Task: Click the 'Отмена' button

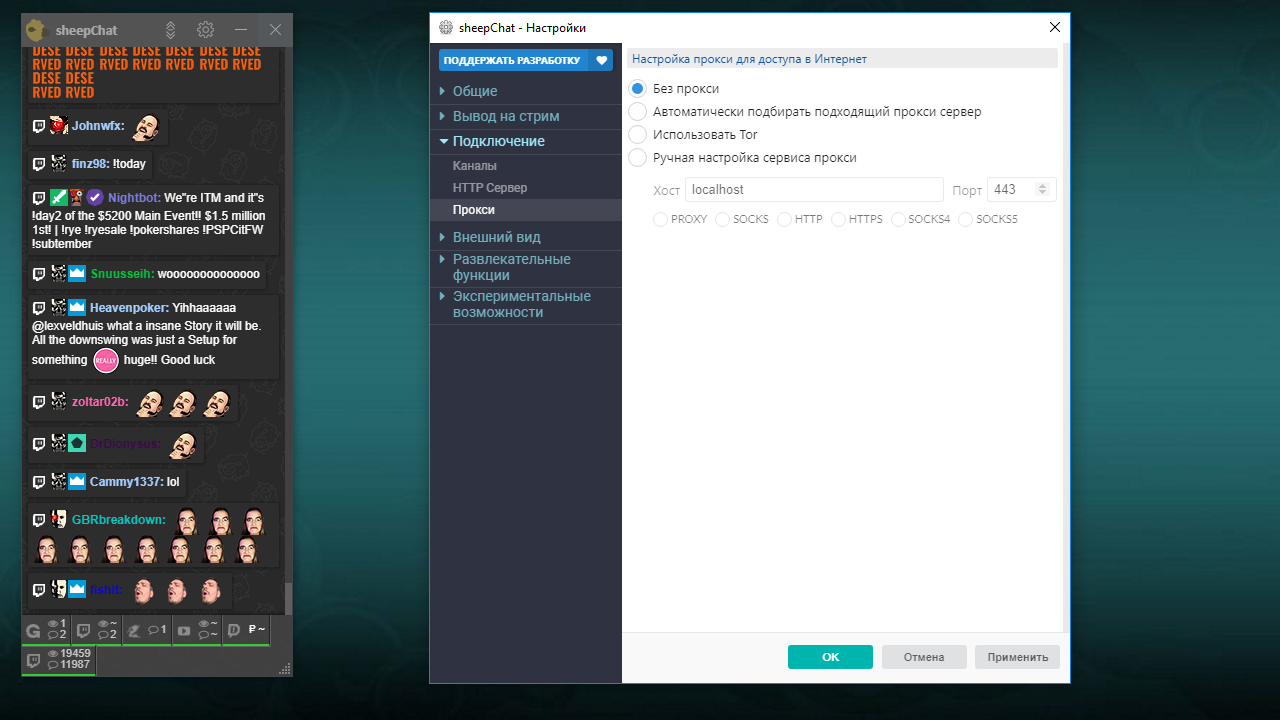Action: coord(924,657)
